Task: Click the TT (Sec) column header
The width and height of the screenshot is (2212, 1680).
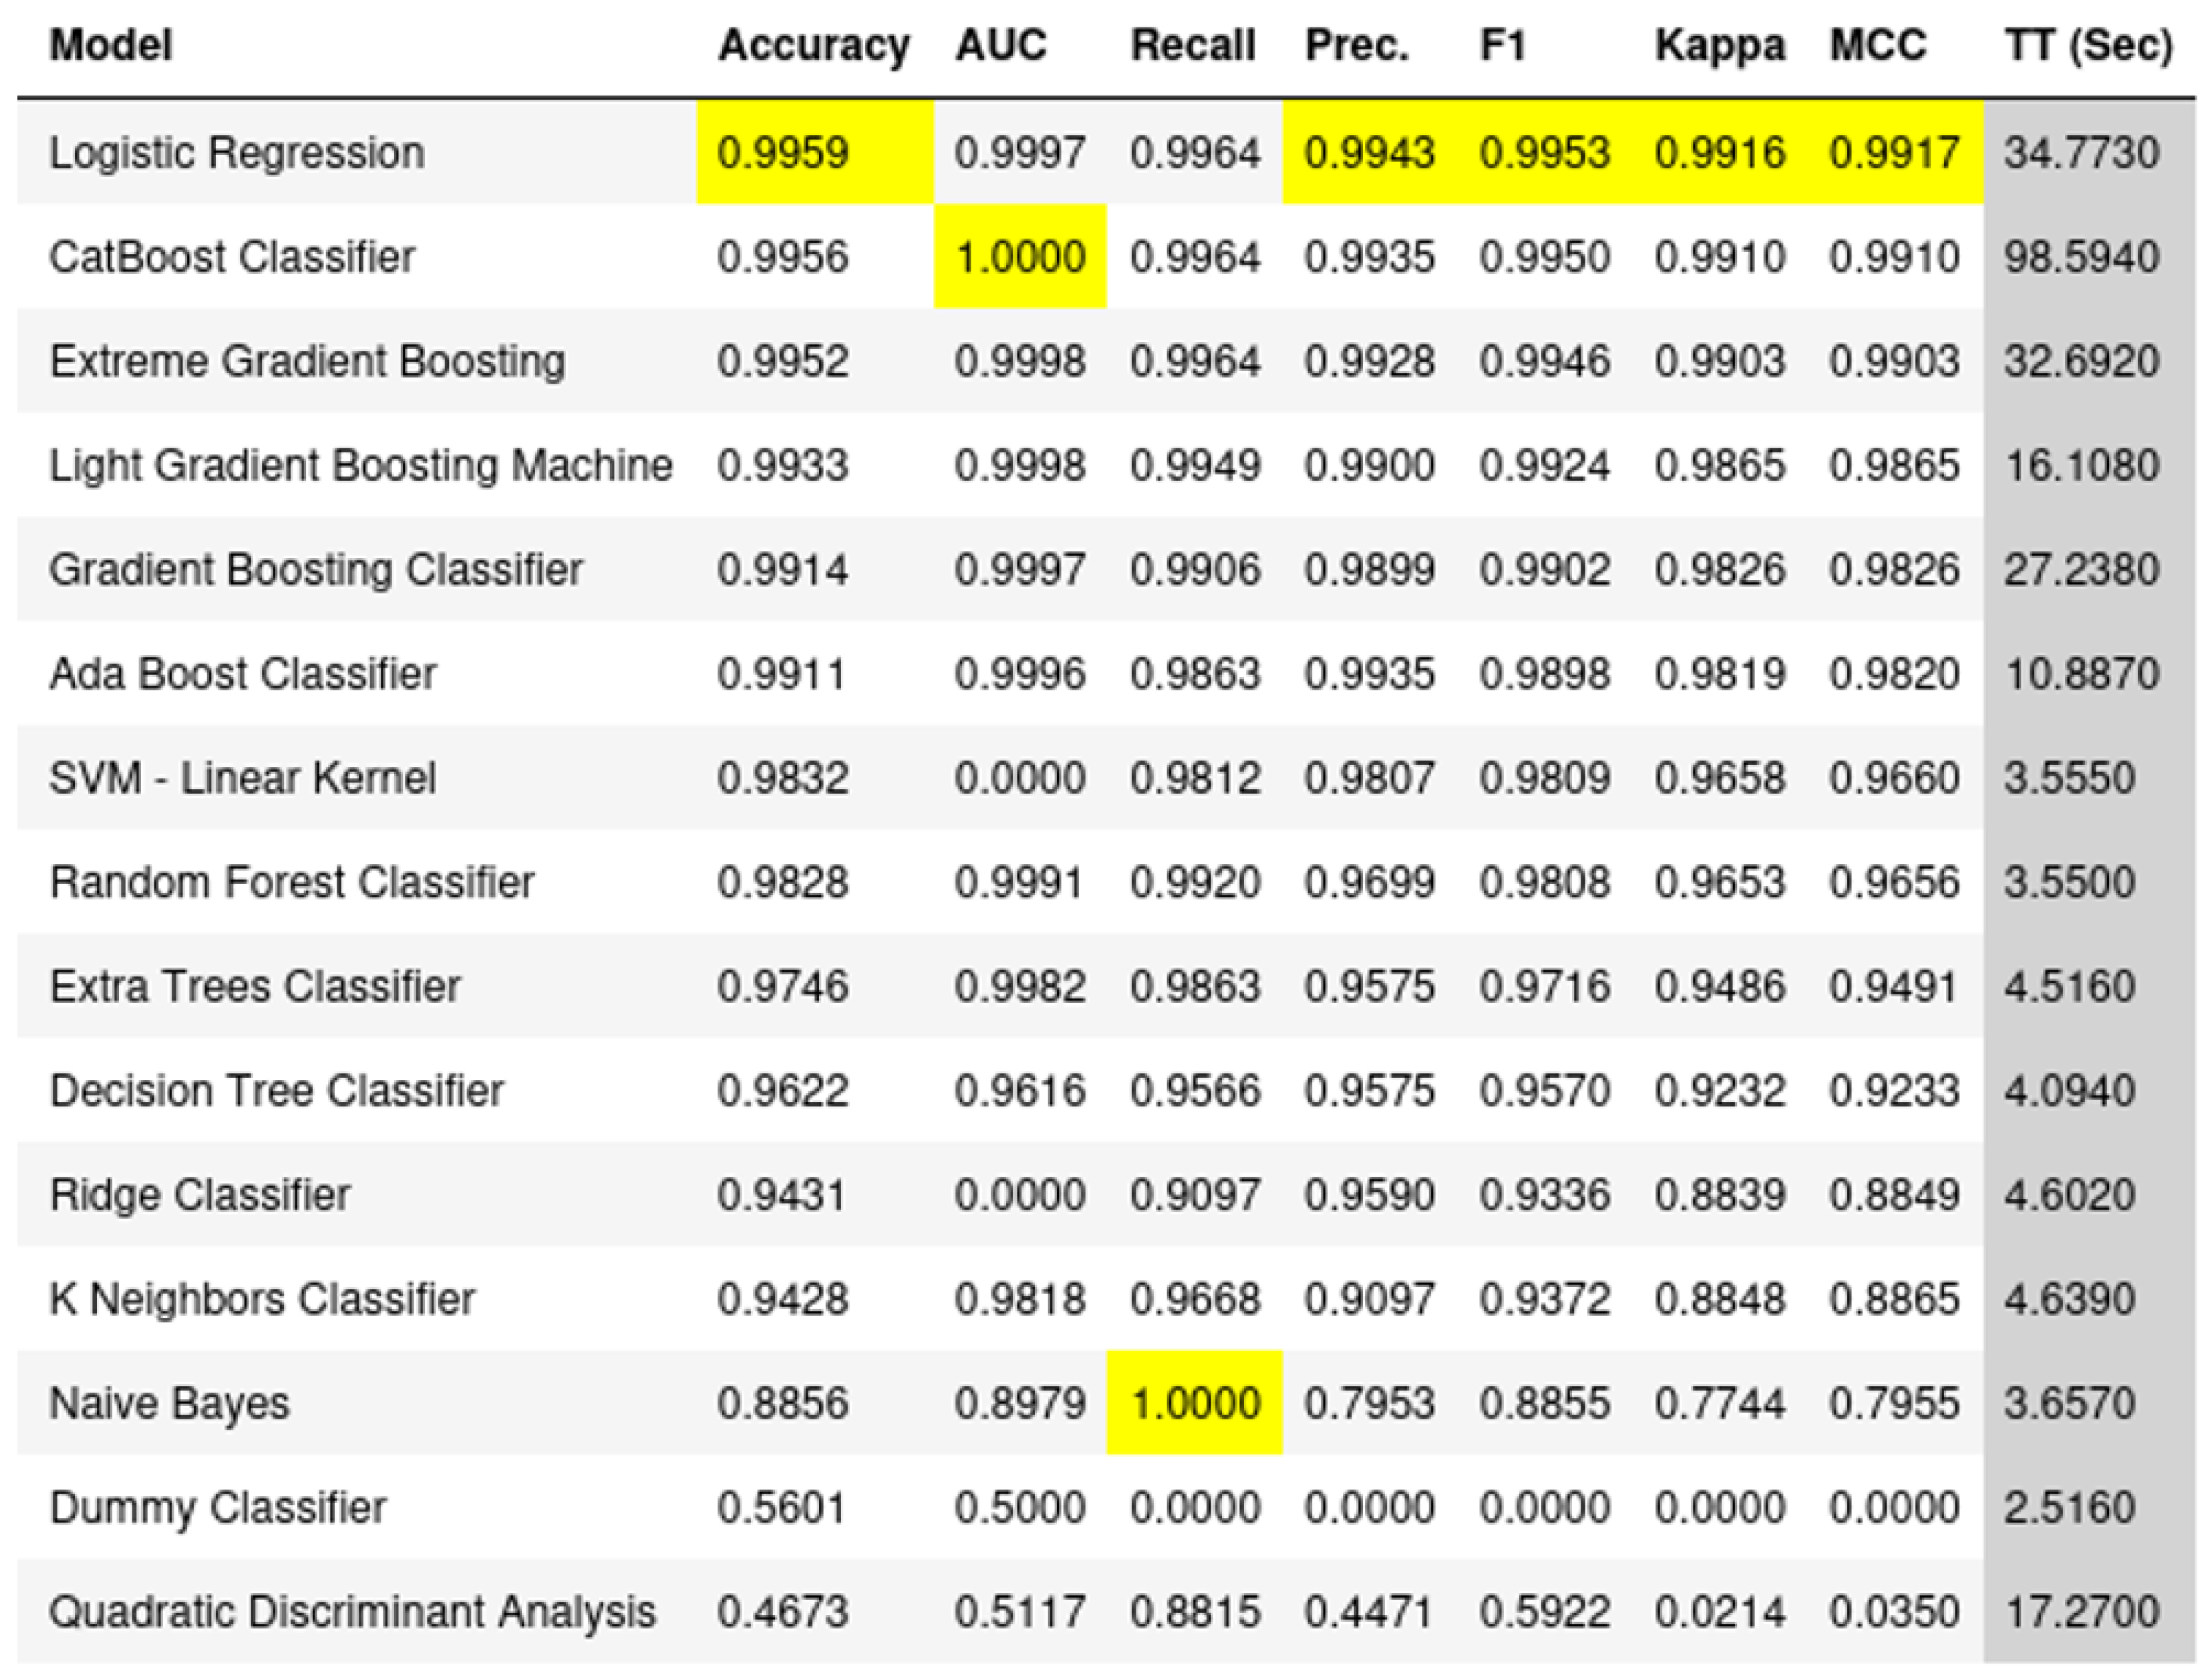Action: point(2087,46)
